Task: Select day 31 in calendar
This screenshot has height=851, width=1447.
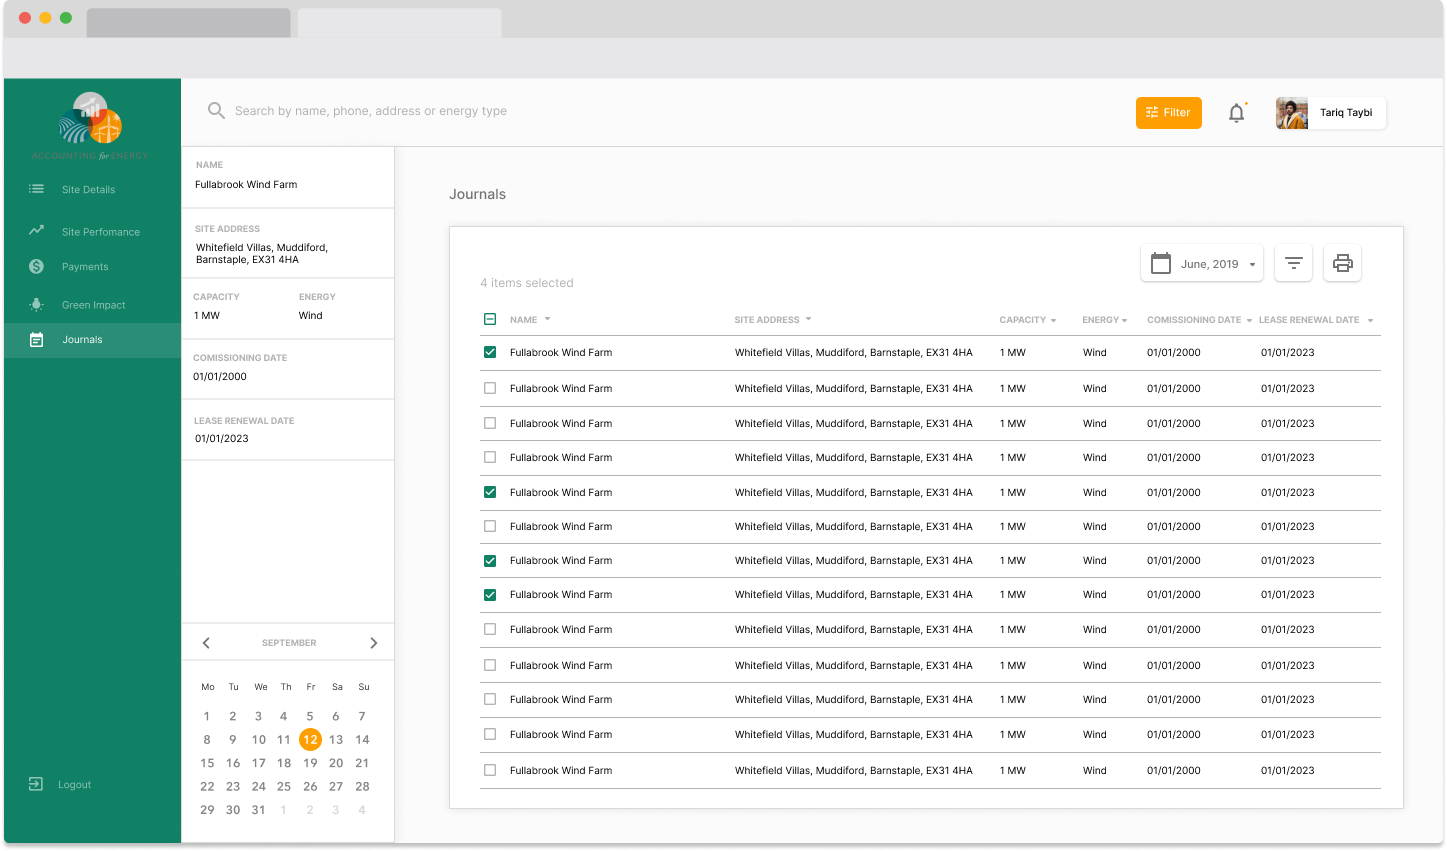Action: click(x=258, y=810)
